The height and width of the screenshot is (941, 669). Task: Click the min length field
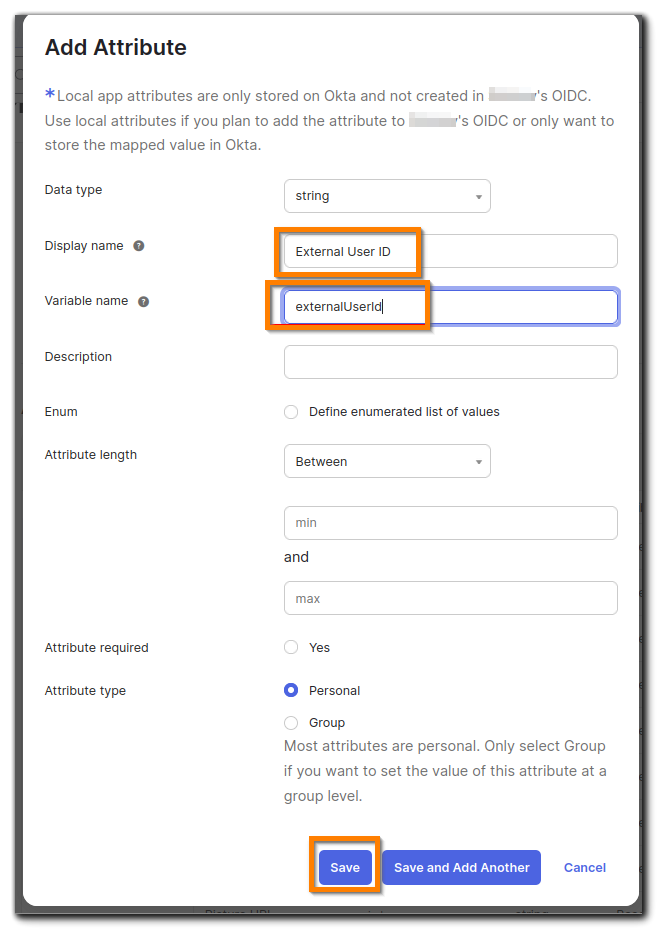[451, 523]
